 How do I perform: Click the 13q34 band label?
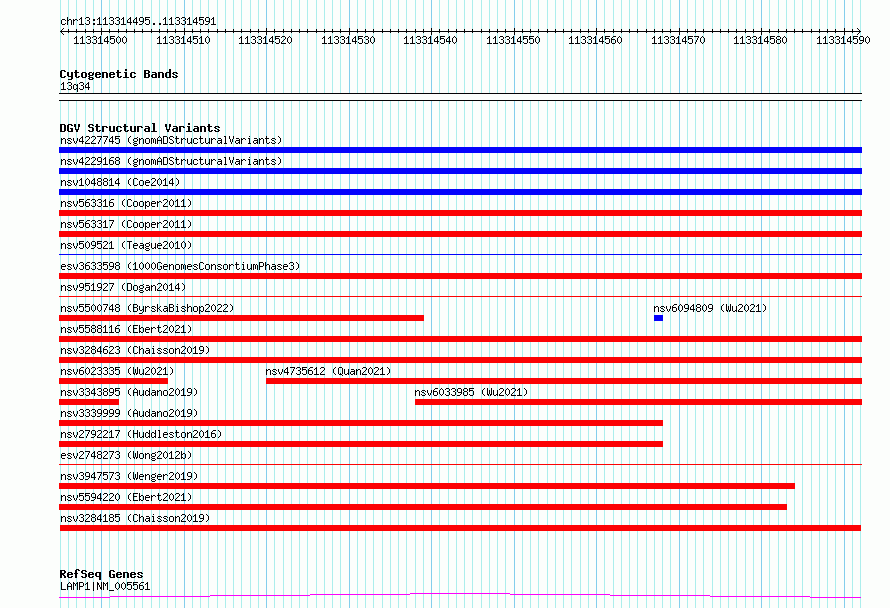(75, 86)
